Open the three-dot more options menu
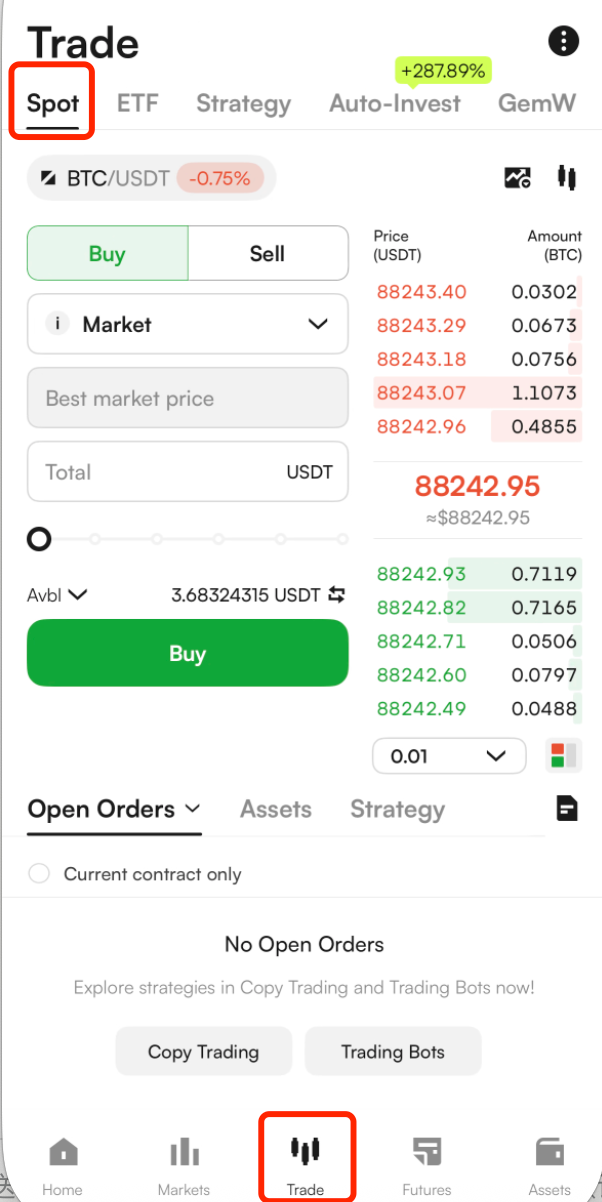This screenshot has height=1202, width=602. click(x=564, y=41)
